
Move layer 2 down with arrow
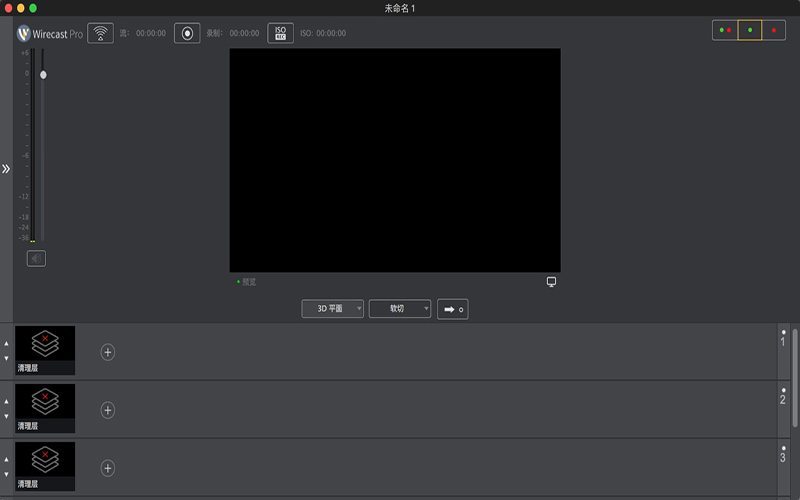pos(6,416)
